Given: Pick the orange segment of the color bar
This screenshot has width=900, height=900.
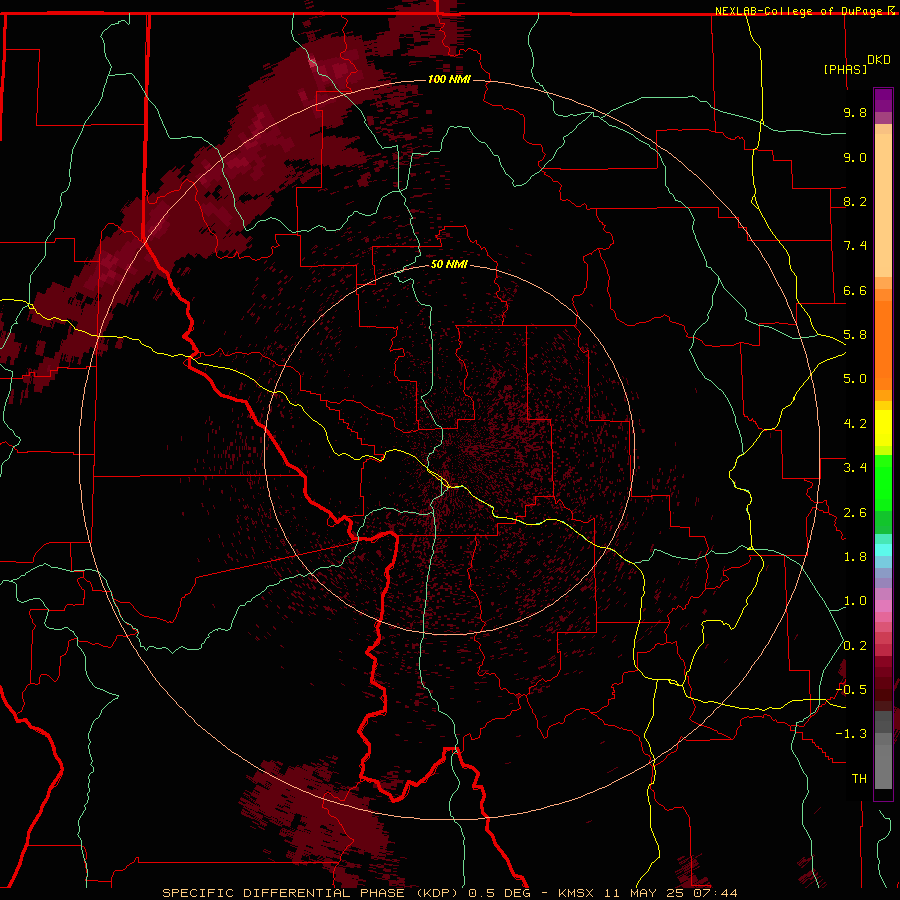Looking at the screenshot, I should coord(883,344).
